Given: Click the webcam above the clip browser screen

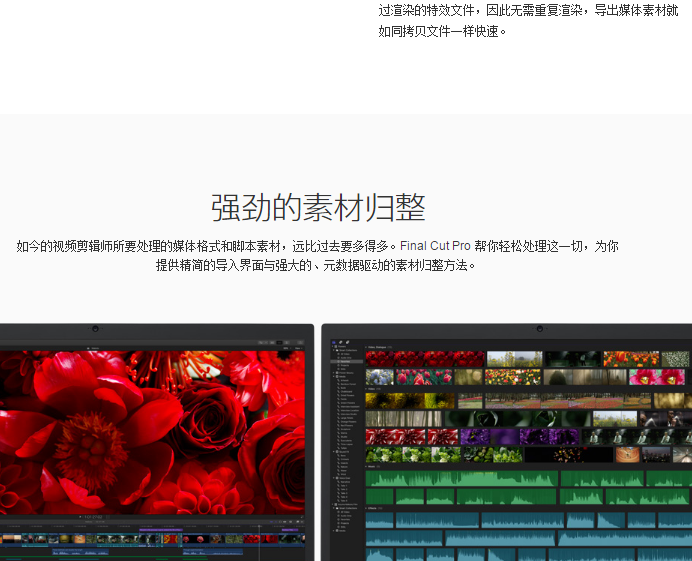Looking at the screenshot, I should point(539,328).
